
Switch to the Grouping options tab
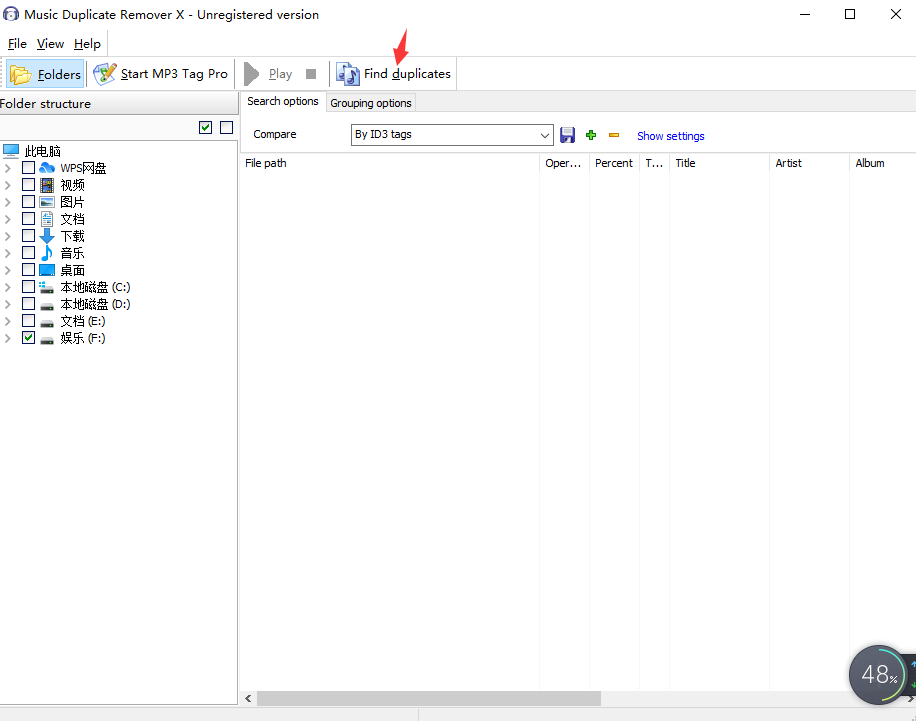tap(370, 103)
